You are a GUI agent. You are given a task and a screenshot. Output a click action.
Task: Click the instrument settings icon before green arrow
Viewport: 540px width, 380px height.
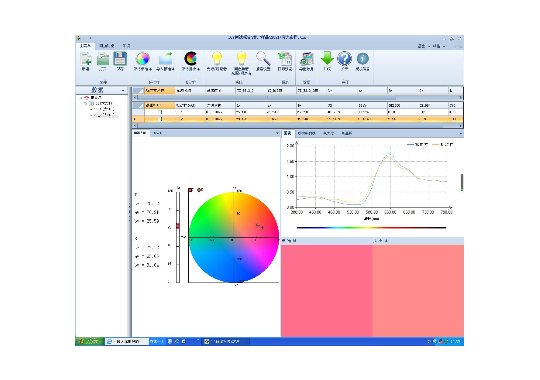[306, 59]
